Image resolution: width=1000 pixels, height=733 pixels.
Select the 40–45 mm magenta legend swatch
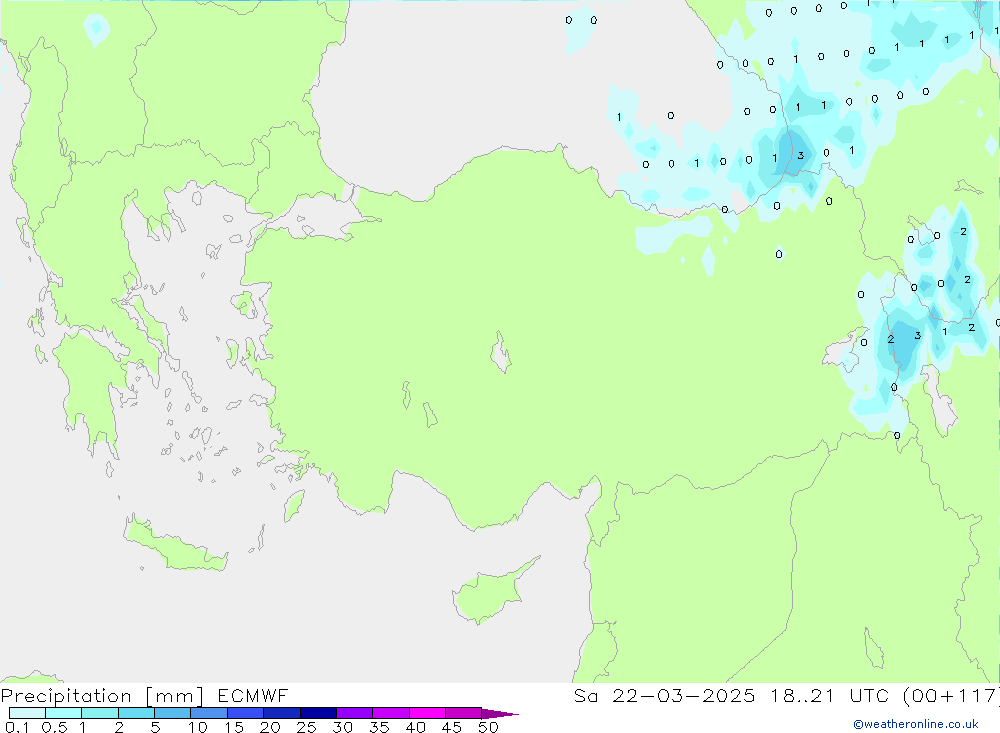pos(427,713)
